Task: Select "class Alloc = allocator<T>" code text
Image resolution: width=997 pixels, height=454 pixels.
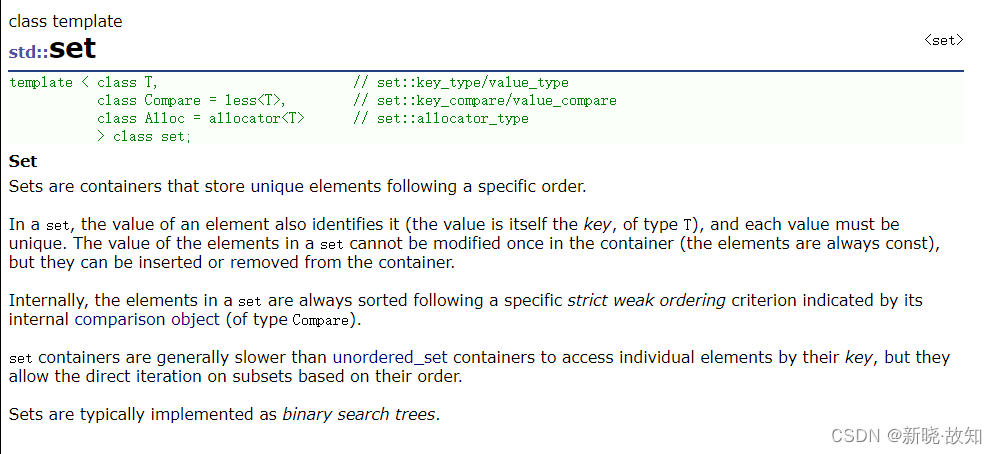Action: pyautogui.click(x=201, y=118)
